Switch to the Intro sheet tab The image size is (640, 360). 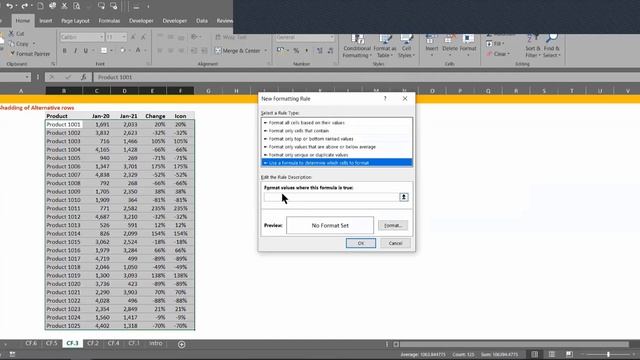point(156,344)
